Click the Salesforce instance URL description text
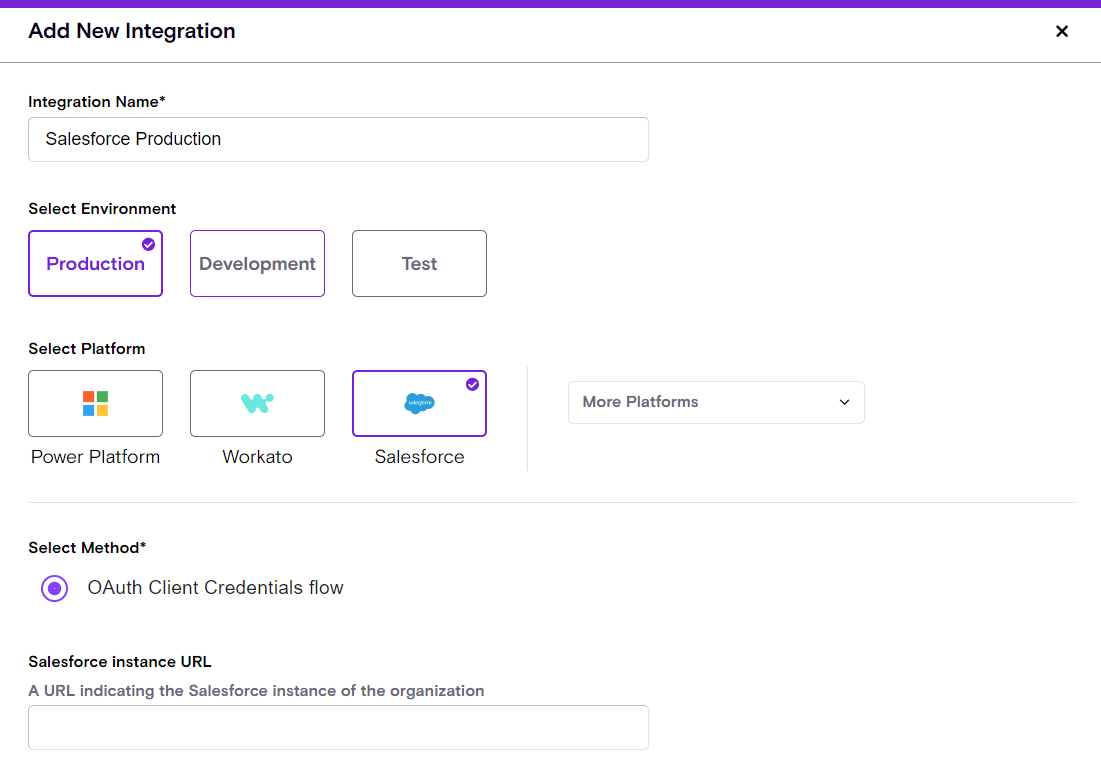The height and width of the screenshot is (765, 1101). tap(256, 691)
